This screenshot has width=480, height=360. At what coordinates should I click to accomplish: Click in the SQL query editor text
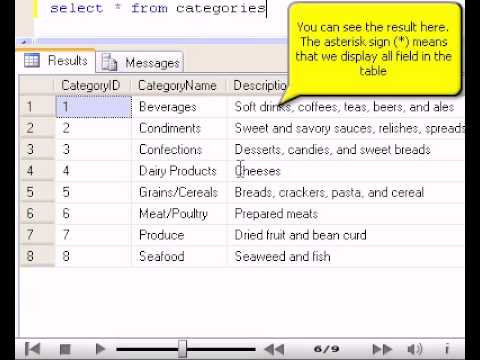click(x=157, y=8)
